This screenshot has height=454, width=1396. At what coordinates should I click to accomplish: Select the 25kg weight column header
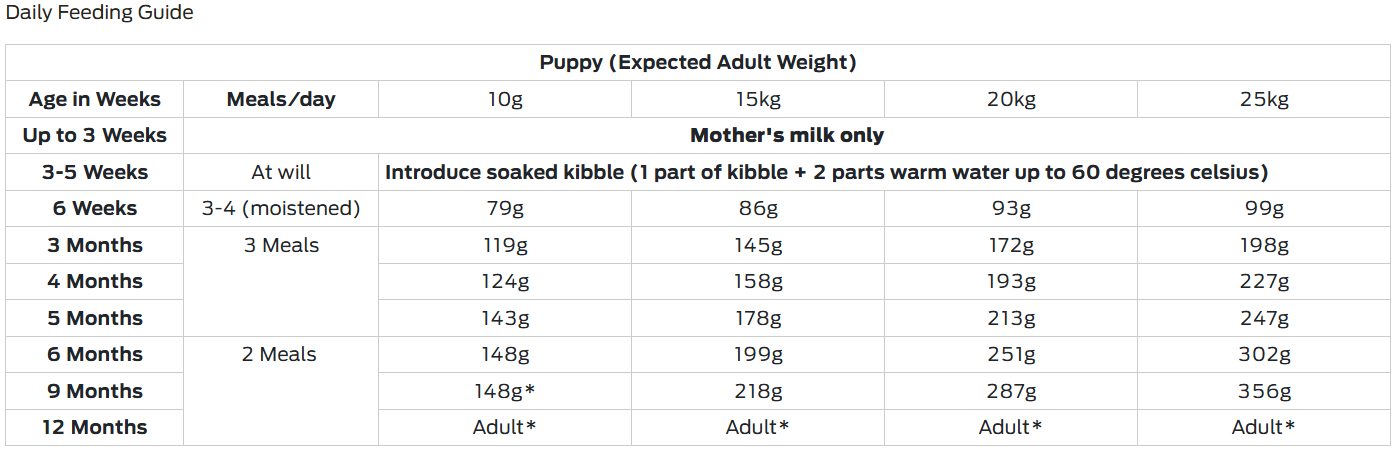pos(1264,99)
